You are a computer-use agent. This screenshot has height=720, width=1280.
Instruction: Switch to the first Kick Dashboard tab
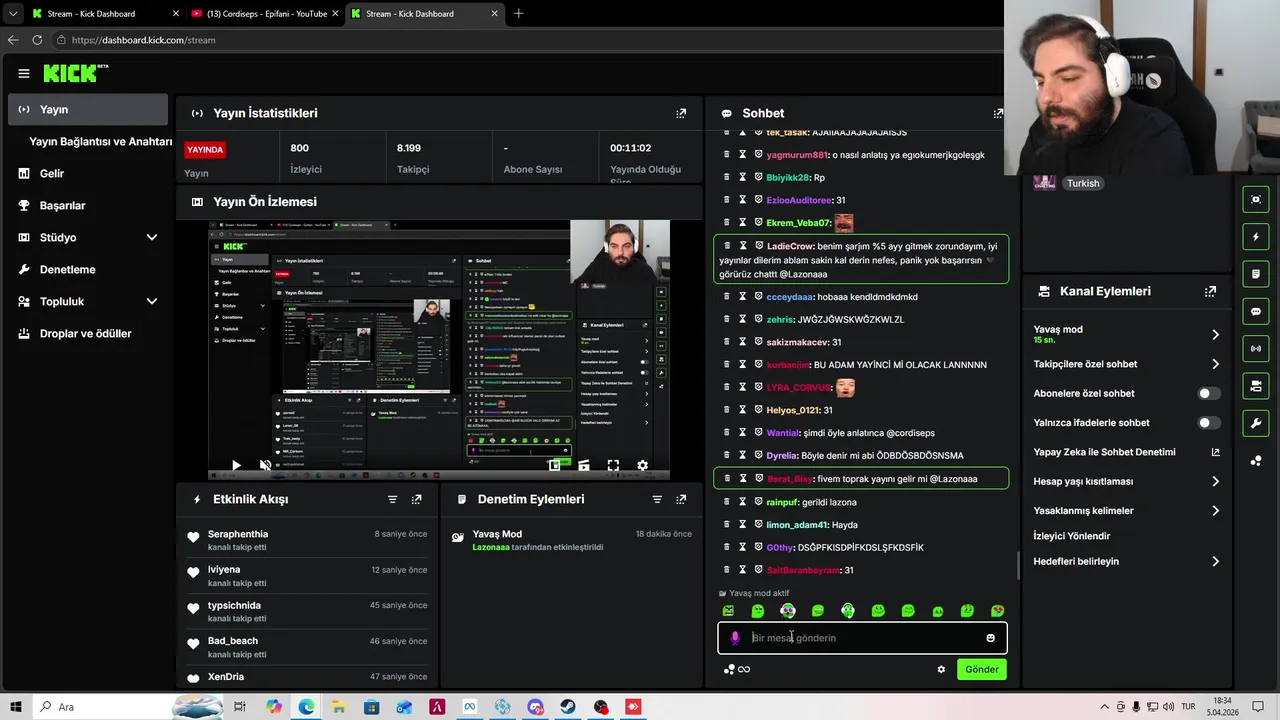[105, 14]
